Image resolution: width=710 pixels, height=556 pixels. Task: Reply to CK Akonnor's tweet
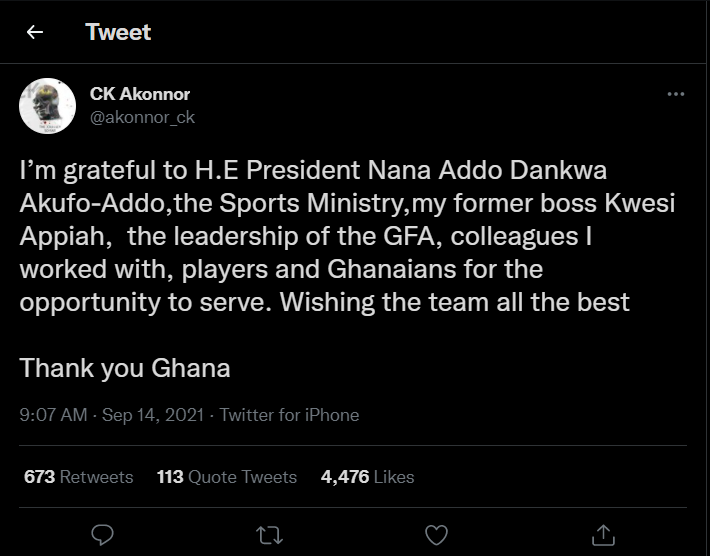tap(102, 535)
